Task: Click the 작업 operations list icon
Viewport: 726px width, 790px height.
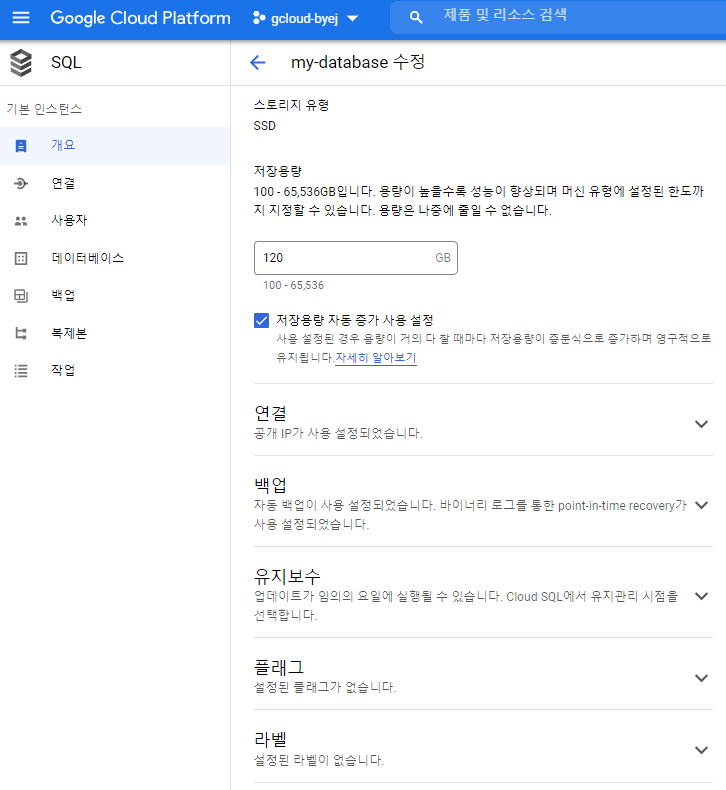Action: click(21, 371)
